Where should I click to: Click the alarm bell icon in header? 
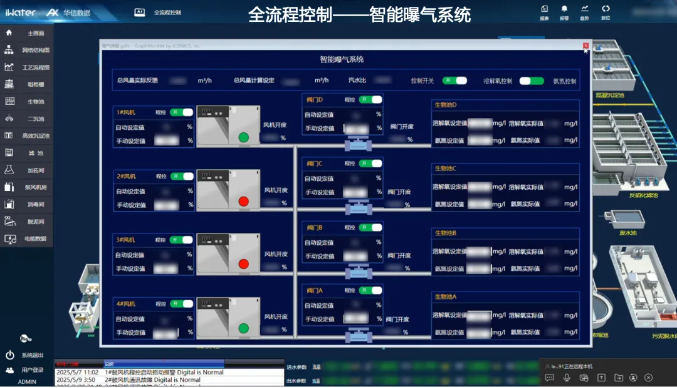[564, 9]
